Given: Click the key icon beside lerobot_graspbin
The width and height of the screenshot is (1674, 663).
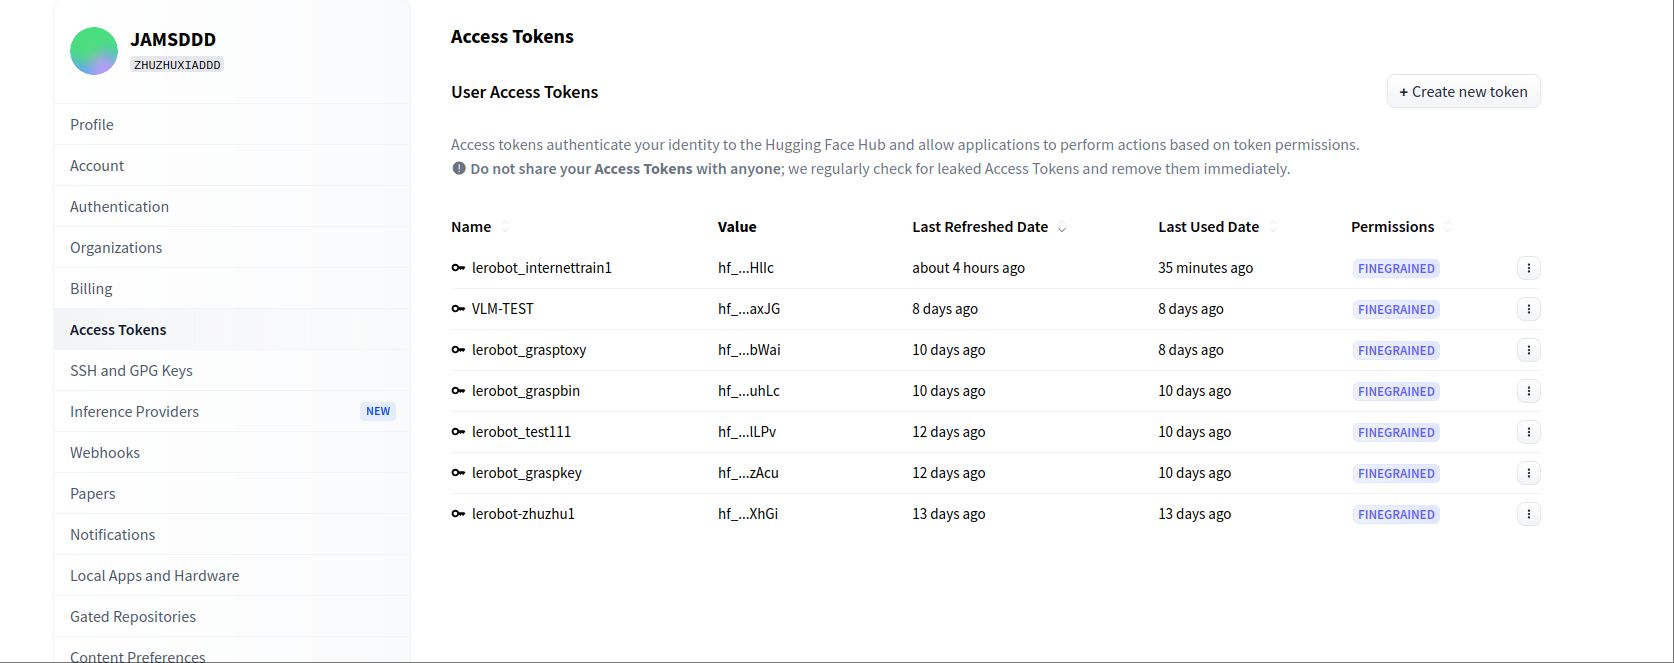Looking at the screenshot, I should (x=458, y=391).
